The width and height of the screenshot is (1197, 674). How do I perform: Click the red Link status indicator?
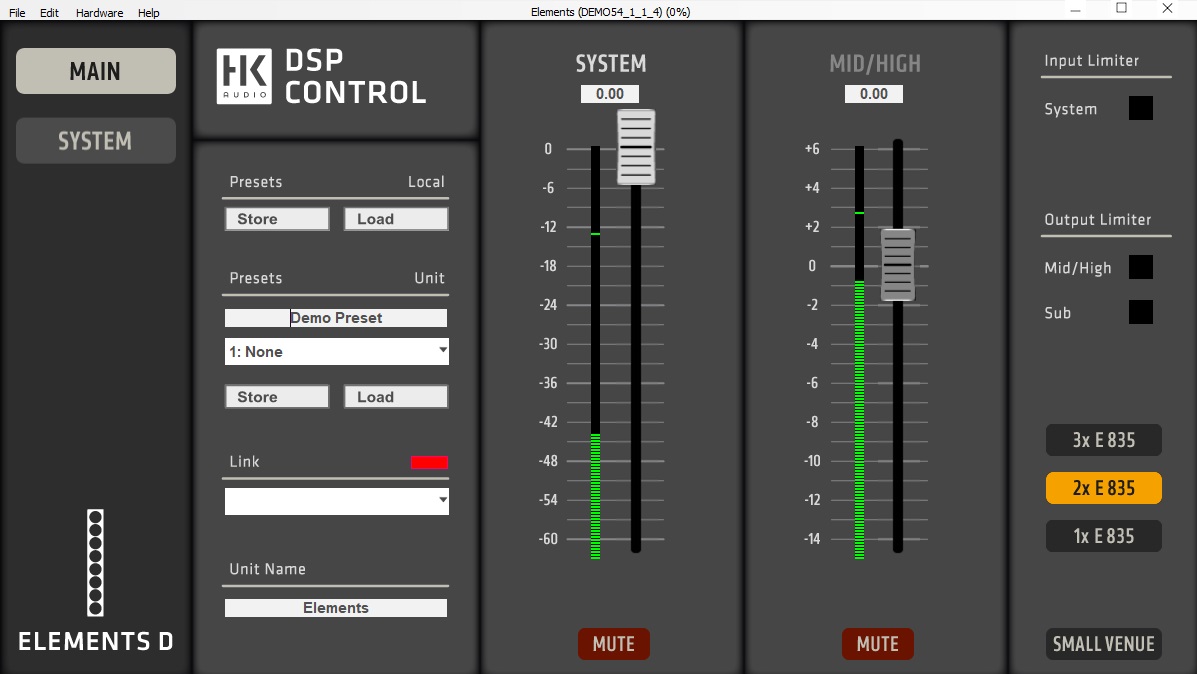coord(429,462)
